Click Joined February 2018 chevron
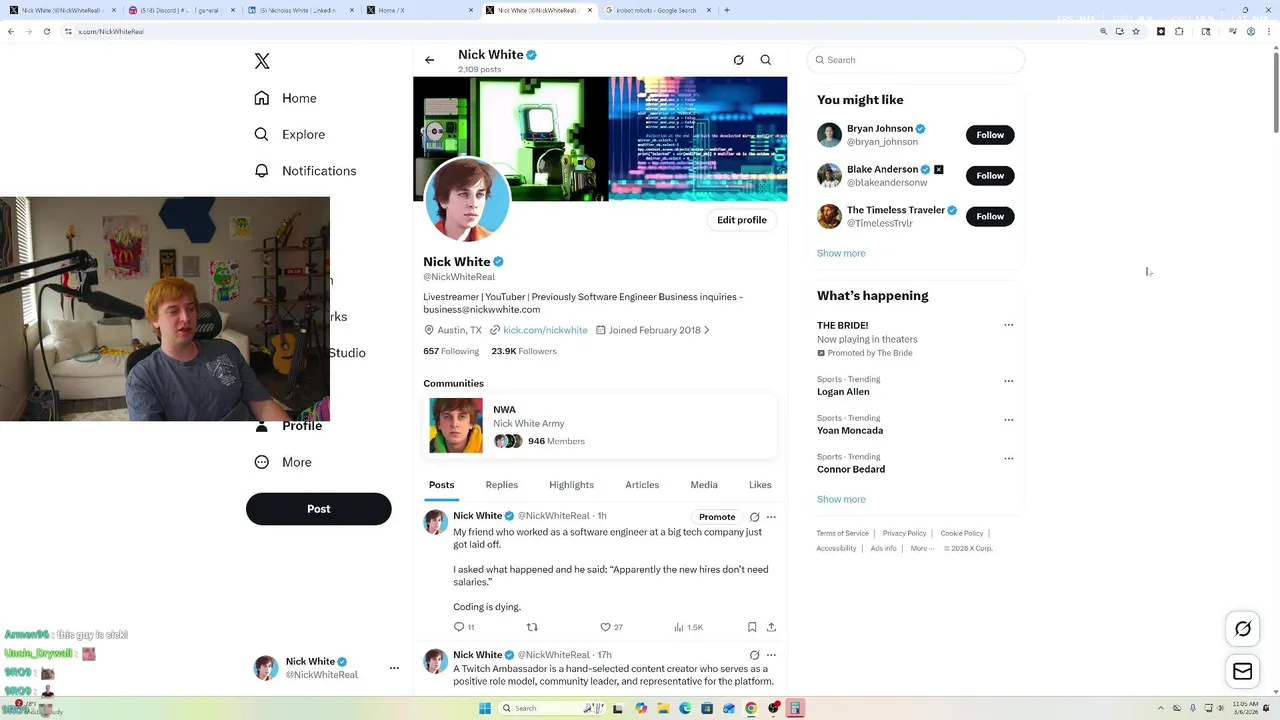The width and height of the screenshot is (1280, 720). pos(707,330)
